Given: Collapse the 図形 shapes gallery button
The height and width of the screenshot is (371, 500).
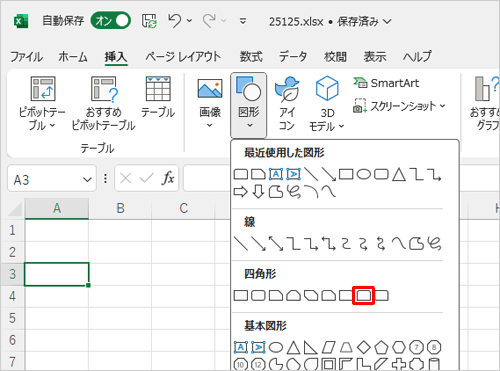Looking at the screenshot, I should point(249,105).
